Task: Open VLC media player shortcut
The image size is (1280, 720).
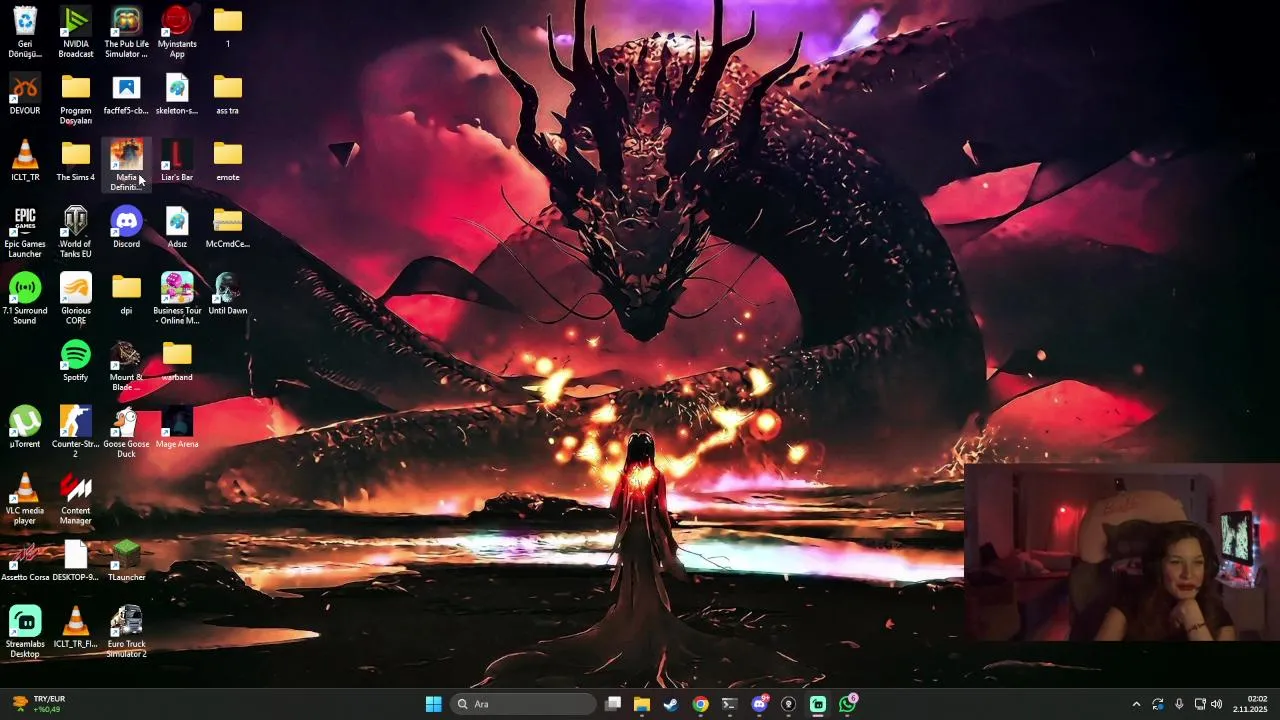Action: 25,498
